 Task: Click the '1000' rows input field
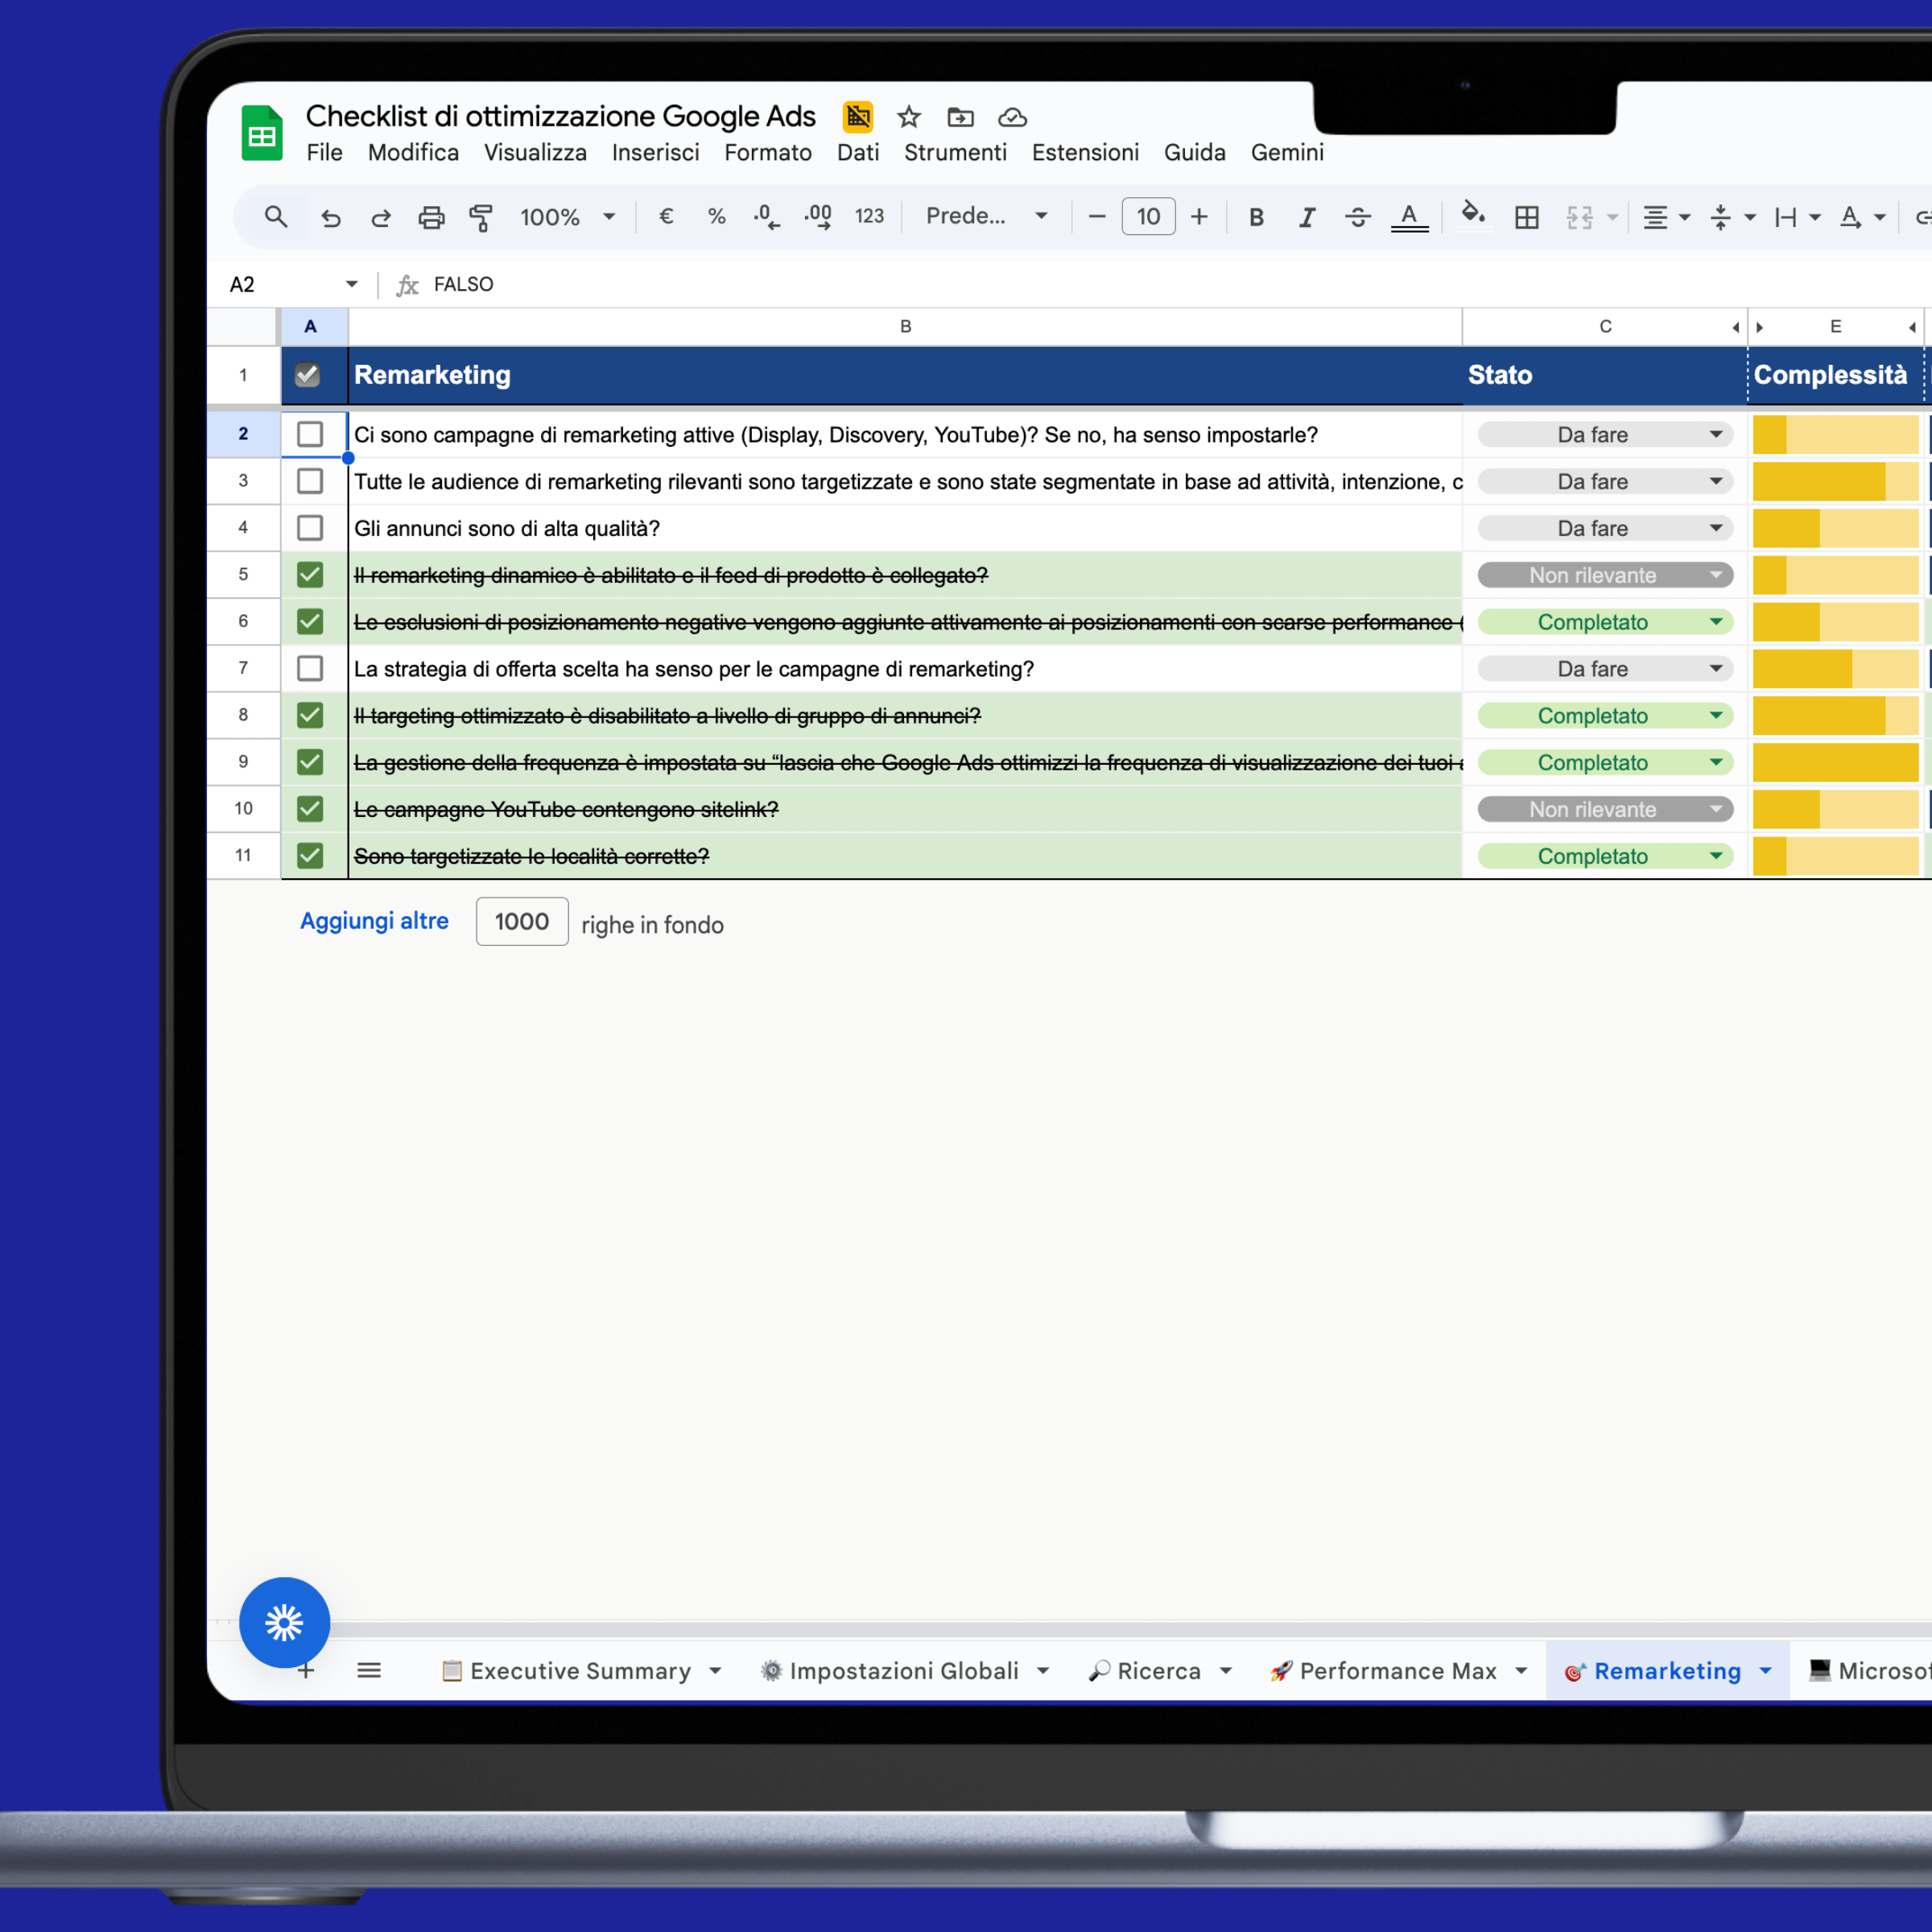521,921
